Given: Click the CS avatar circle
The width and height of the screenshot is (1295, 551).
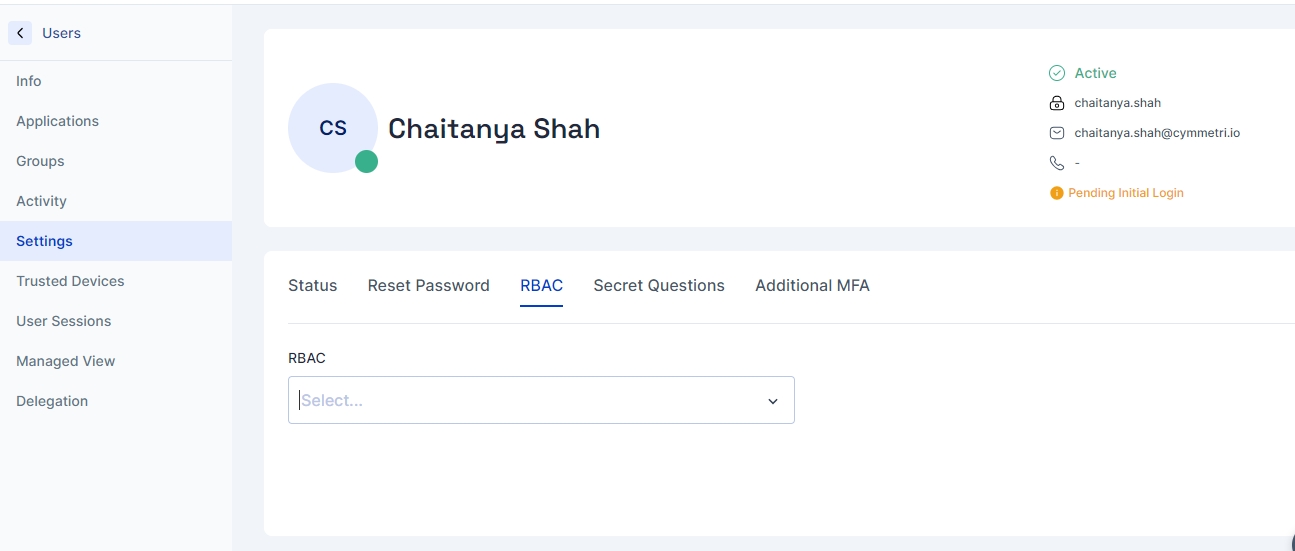Looking at the screenshot, I should pos(332,128).
